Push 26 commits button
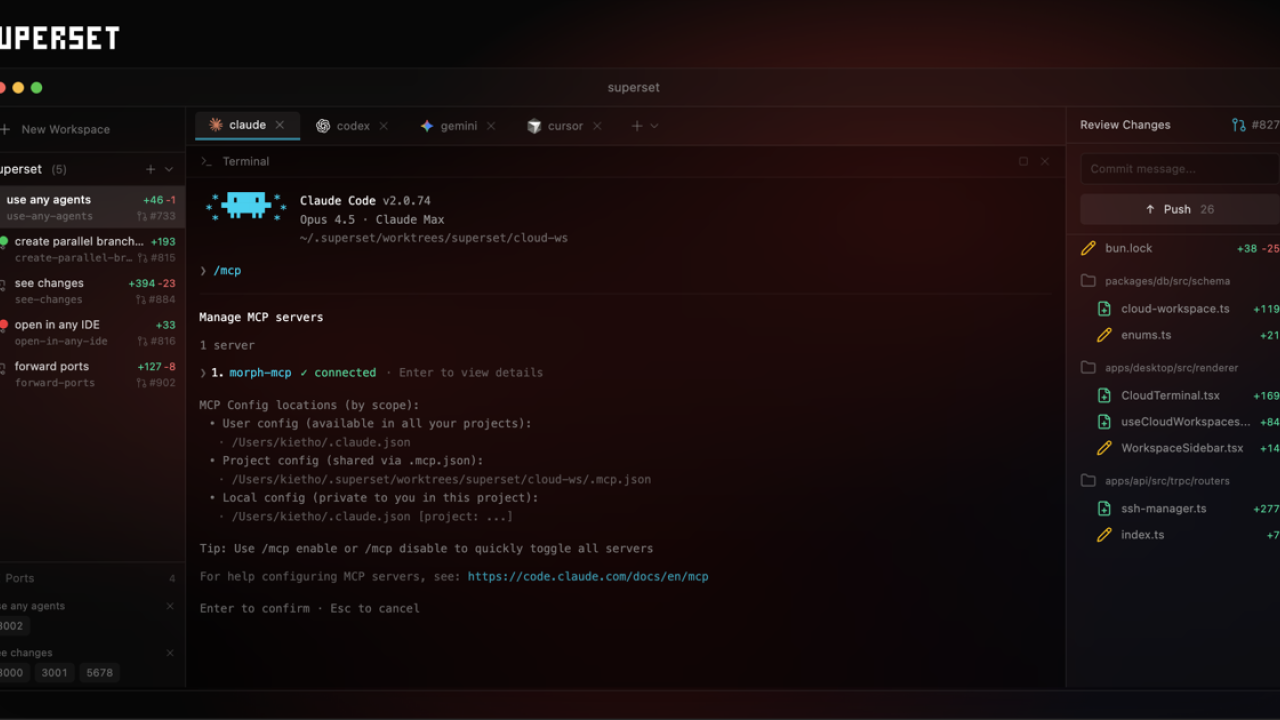The width and height of the screenshot is (1280, 720). coord(1180,209)
